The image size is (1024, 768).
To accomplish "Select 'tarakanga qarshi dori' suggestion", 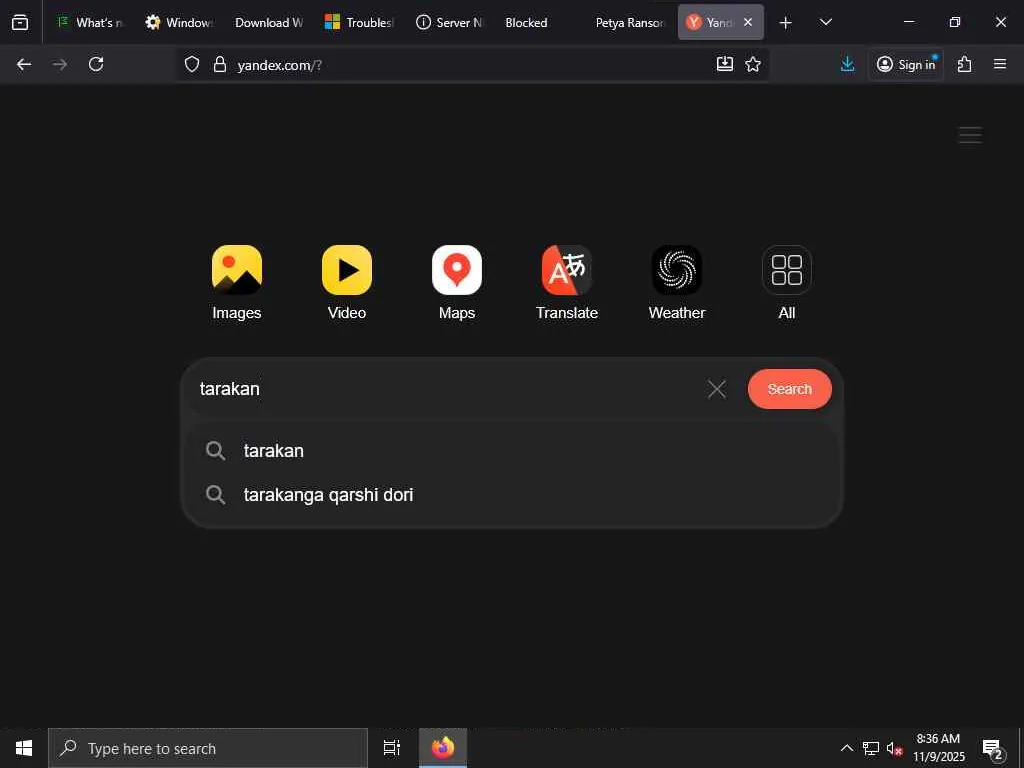I will pos(512,494).
